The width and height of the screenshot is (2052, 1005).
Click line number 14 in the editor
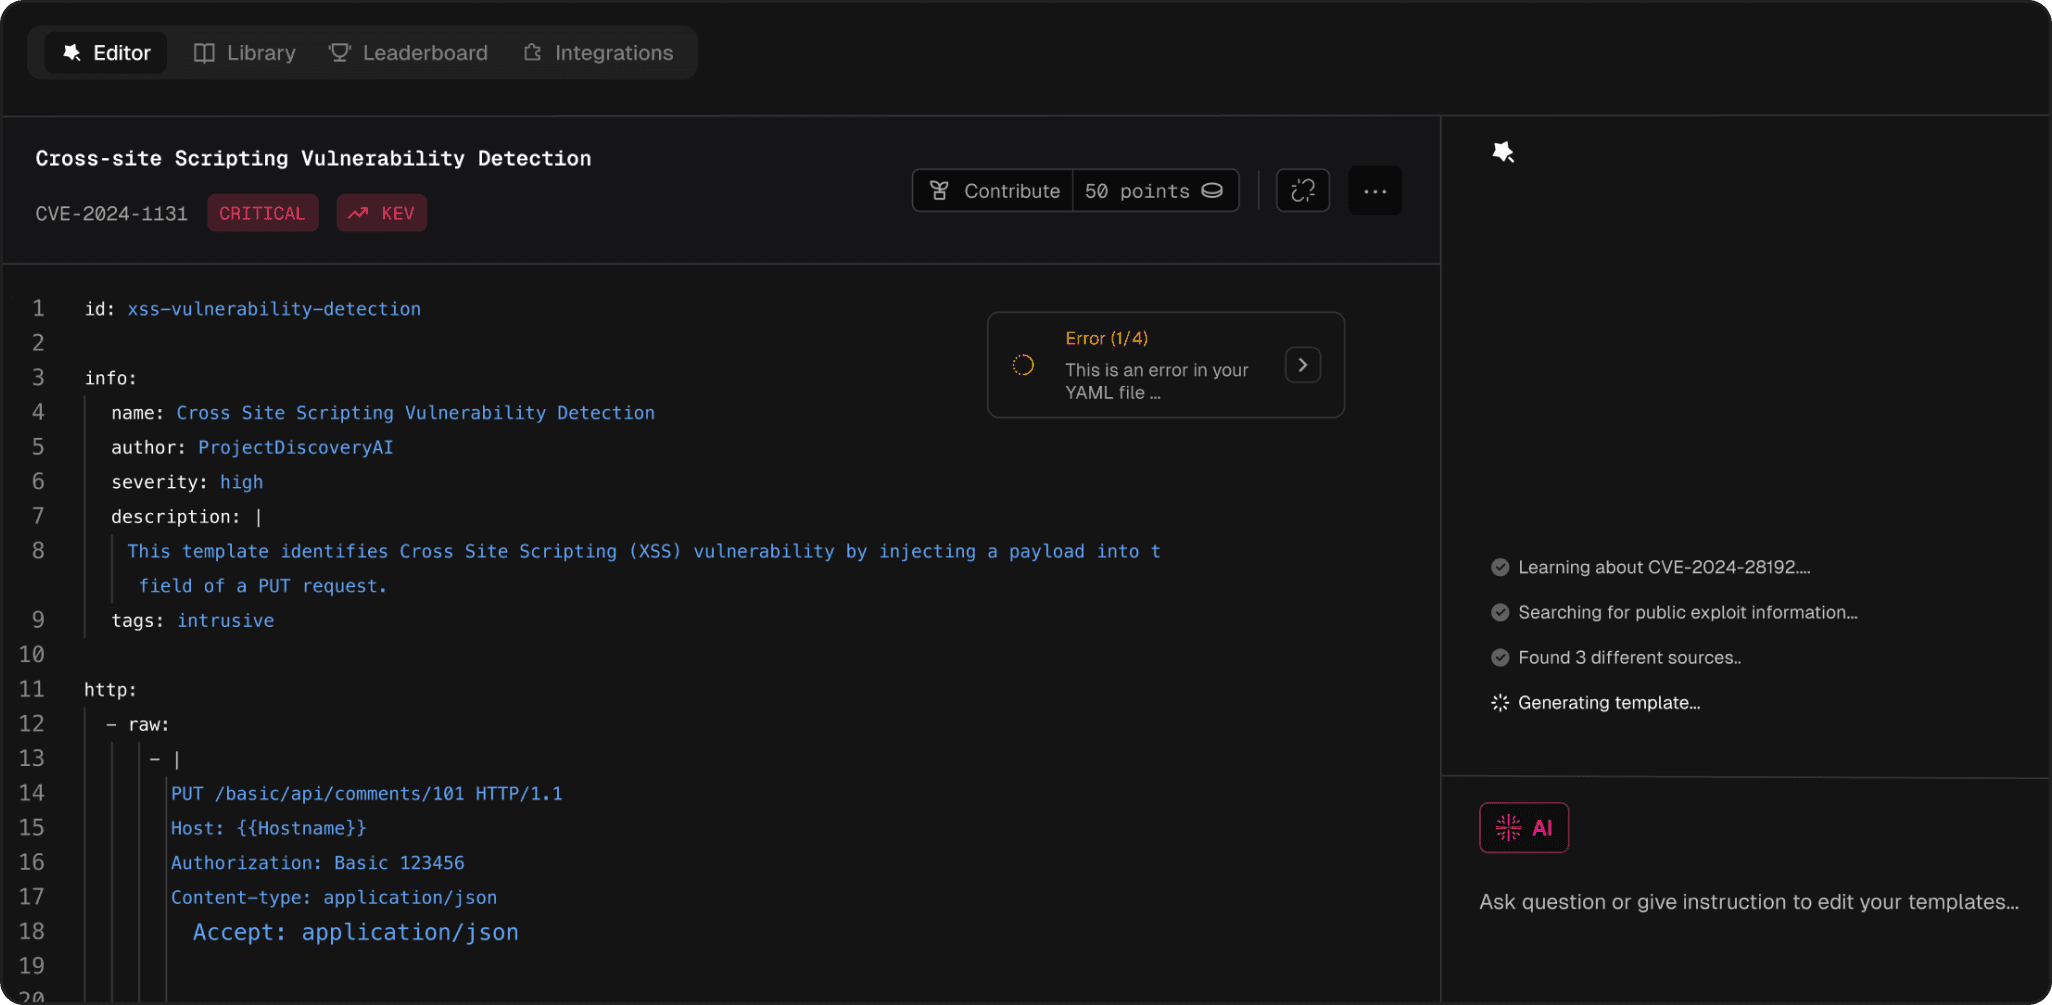click(33, 792)
